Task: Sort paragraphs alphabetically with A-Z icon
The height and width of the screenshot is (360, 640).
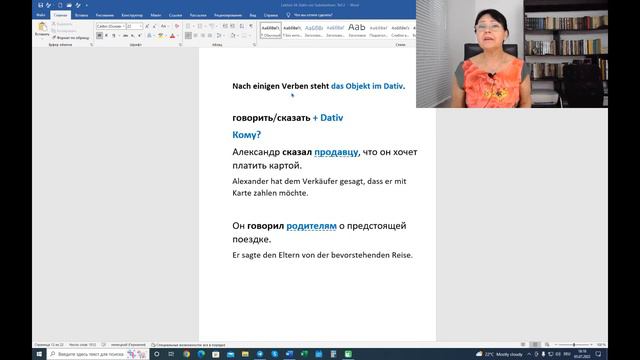Action: [x=242, y=26]
